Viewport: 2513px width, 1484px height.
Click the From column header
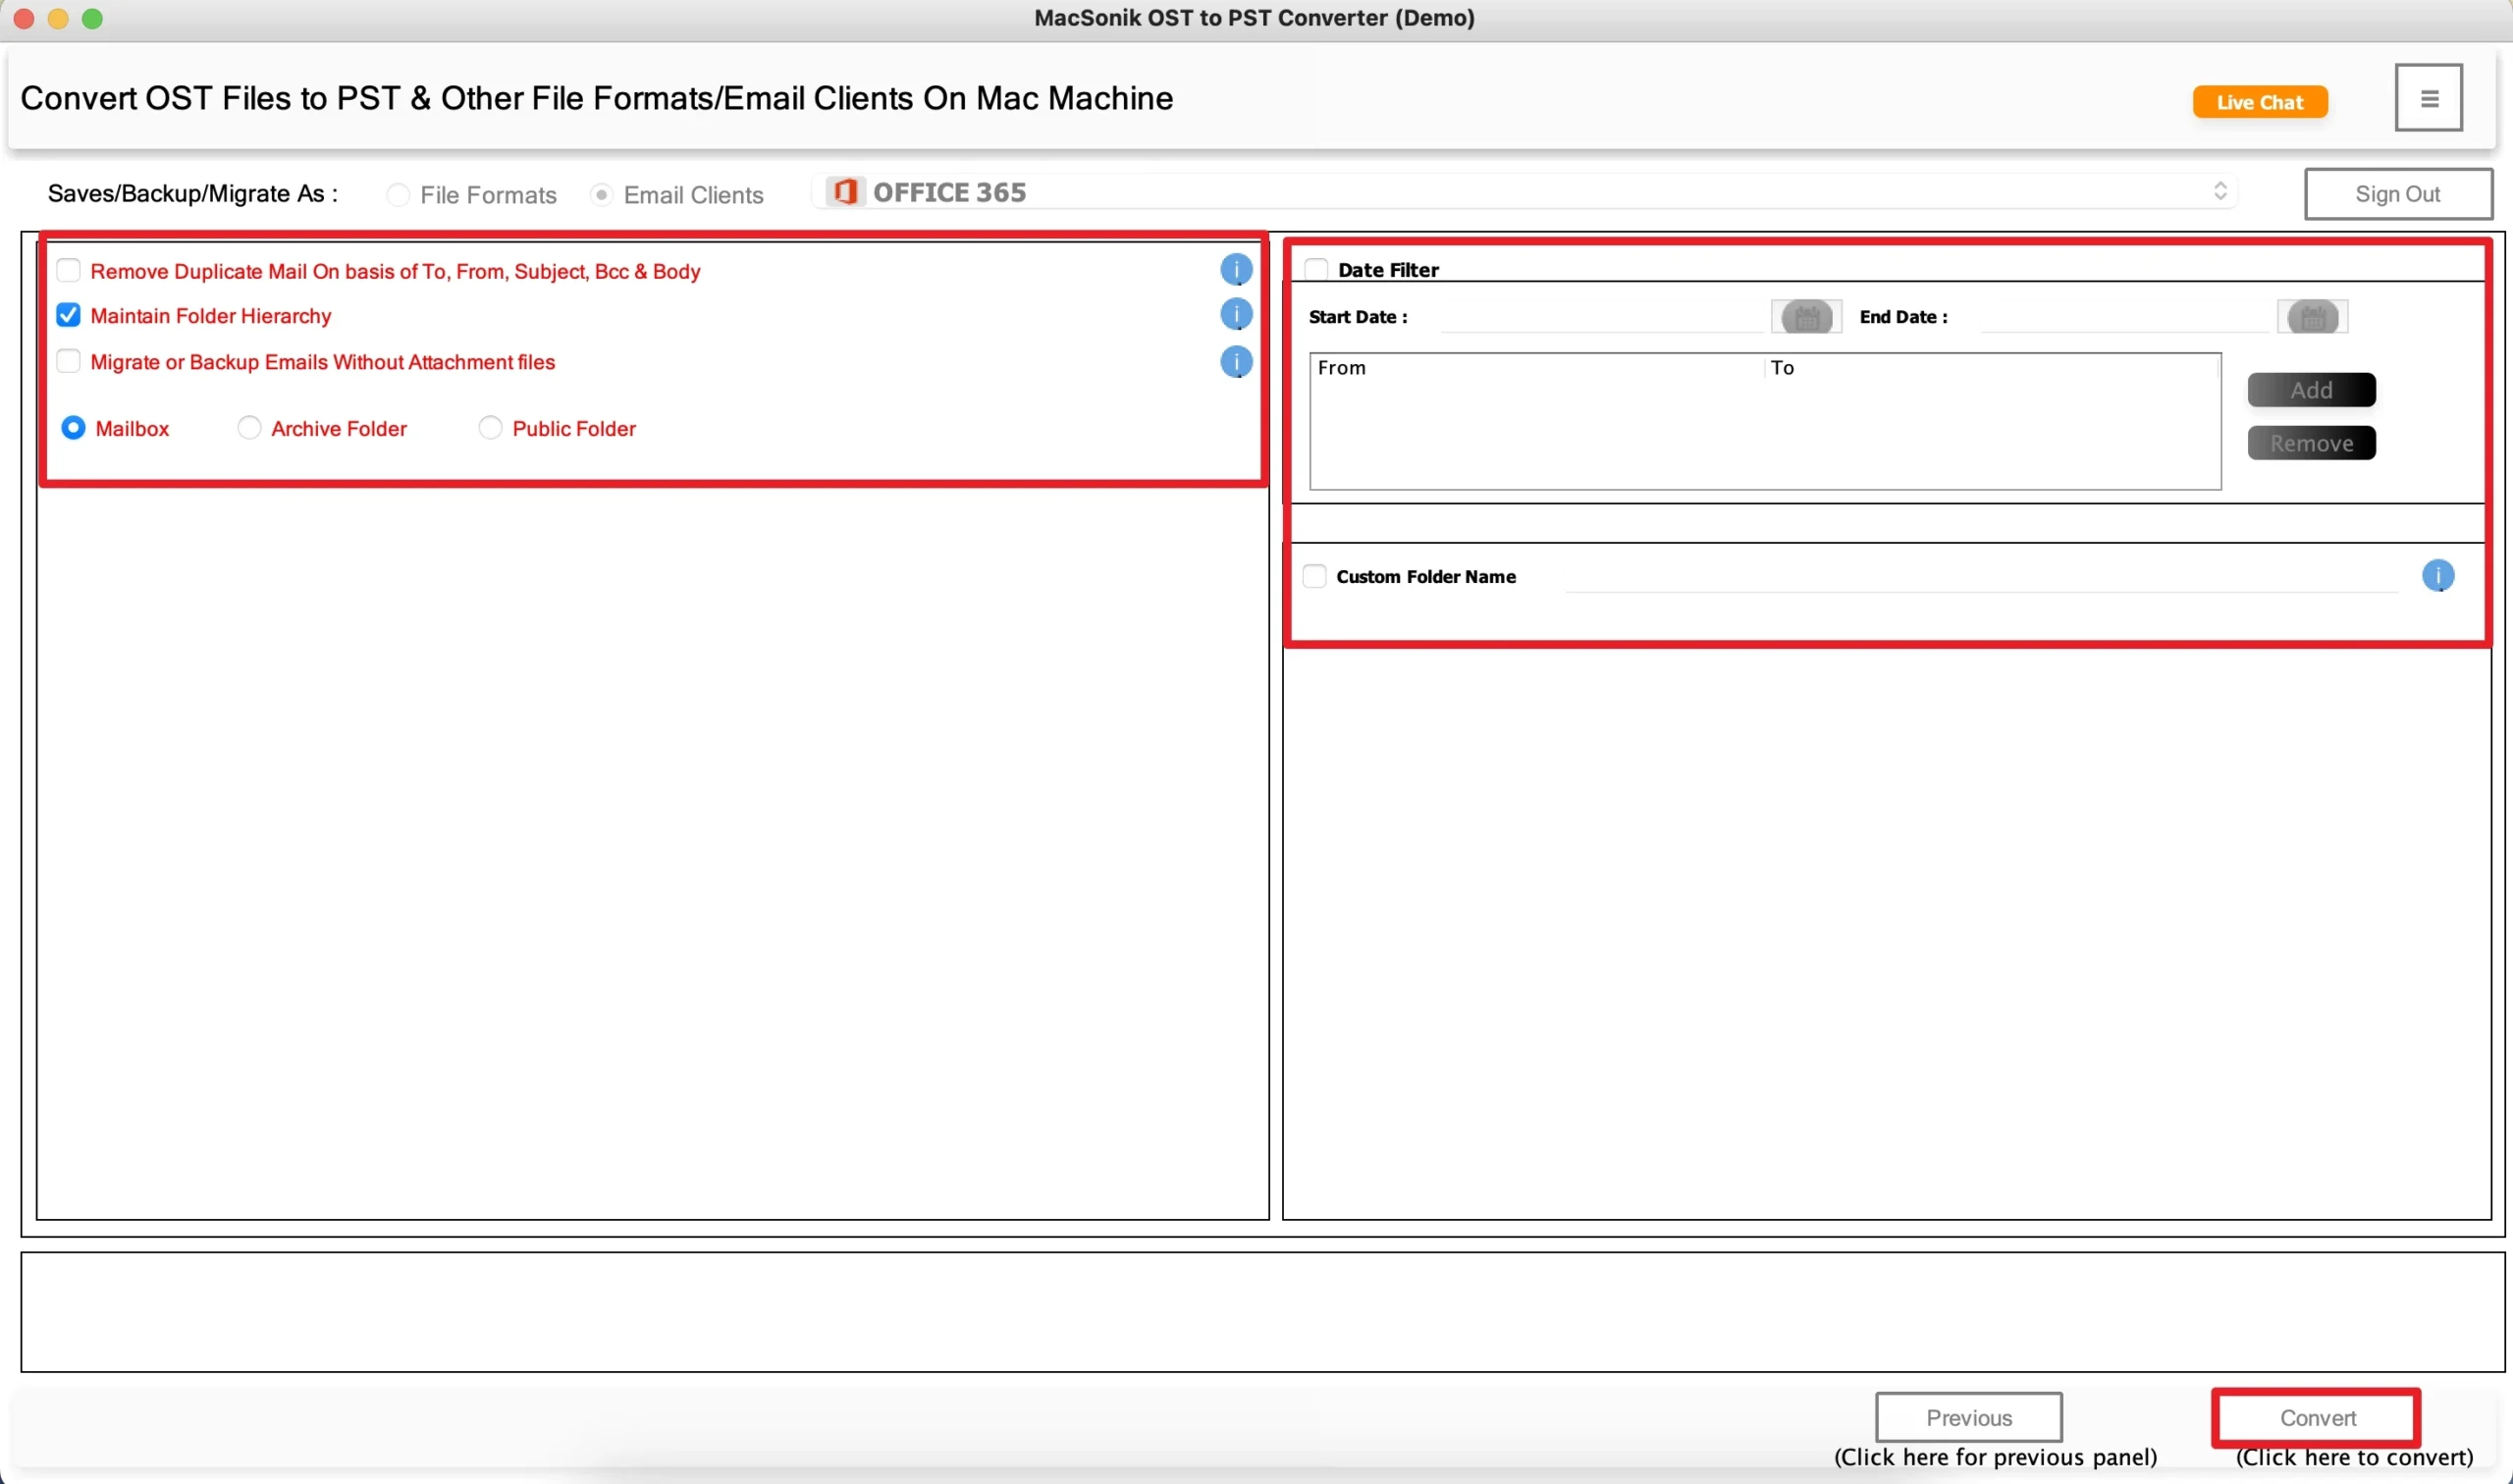[1536, 368]
